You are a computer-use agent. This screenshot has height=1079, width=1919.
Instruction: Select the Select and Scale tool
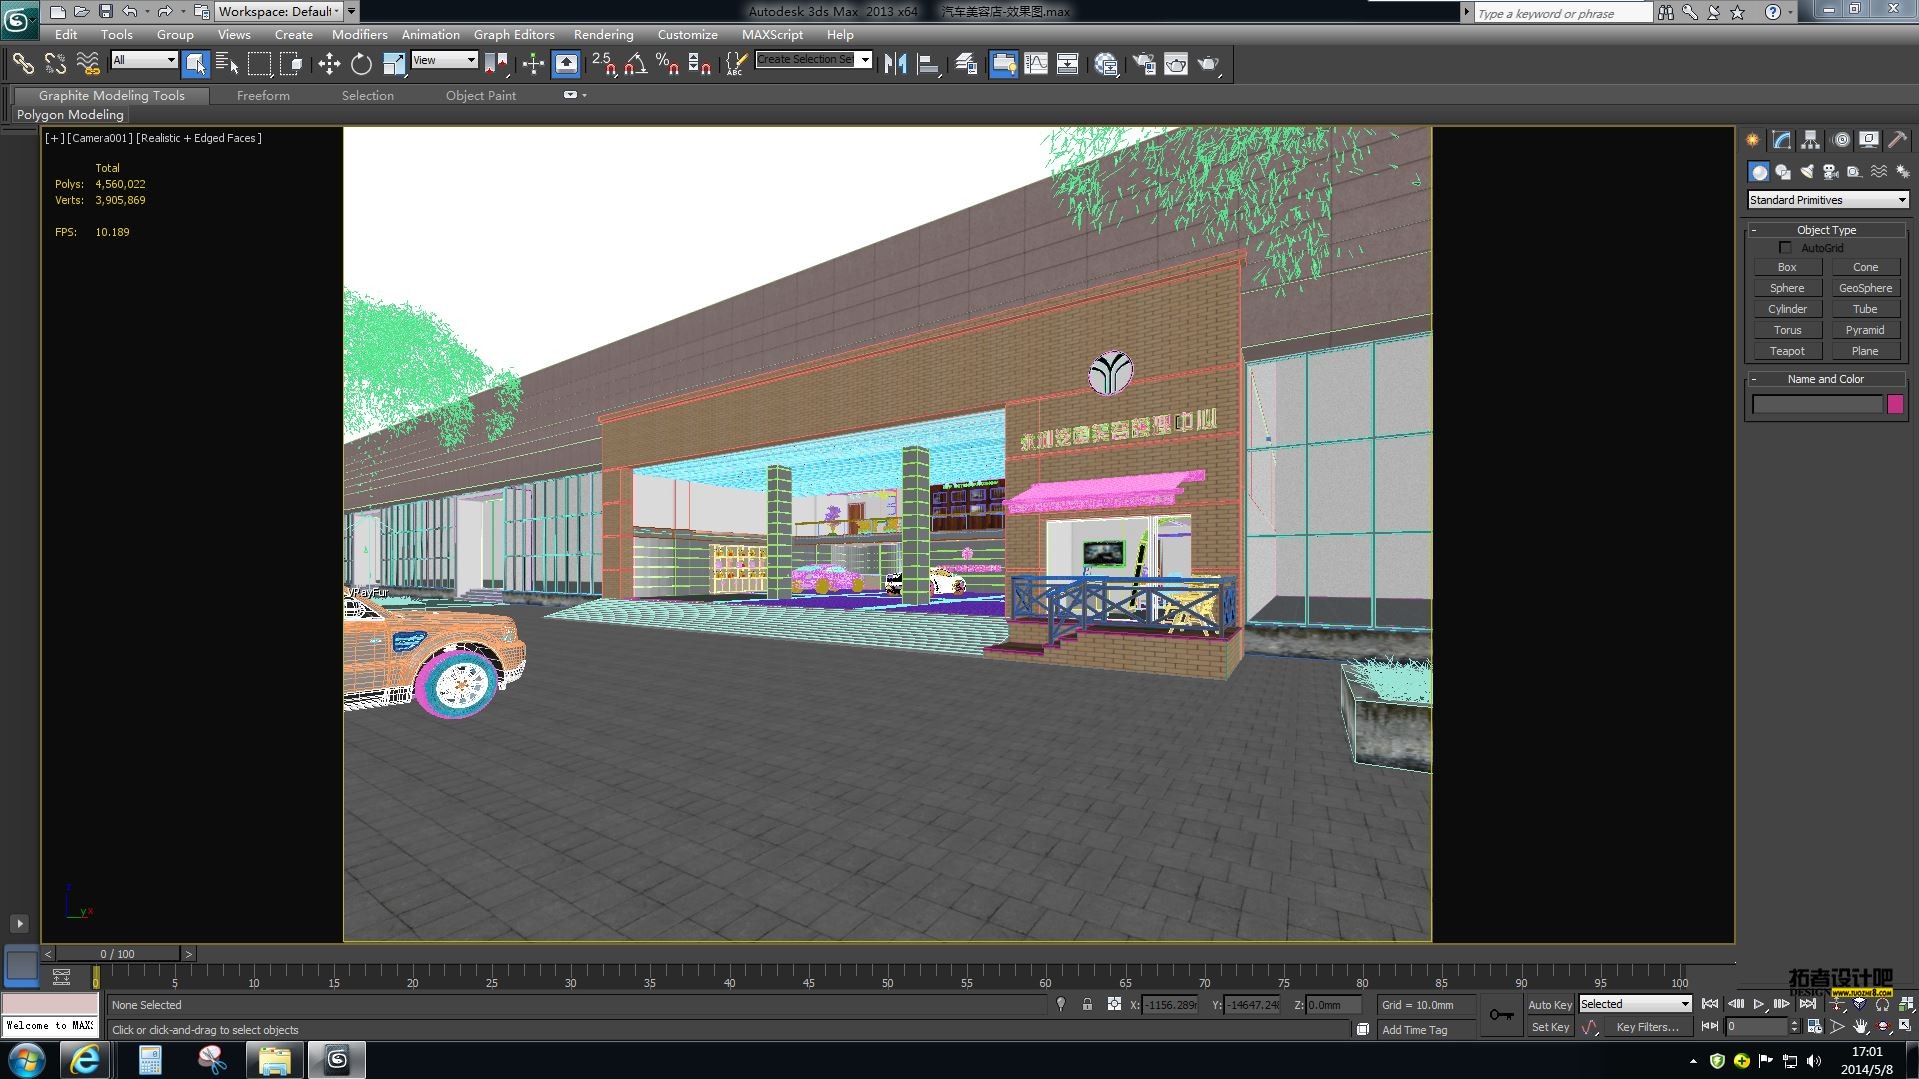tap(393, 64)
